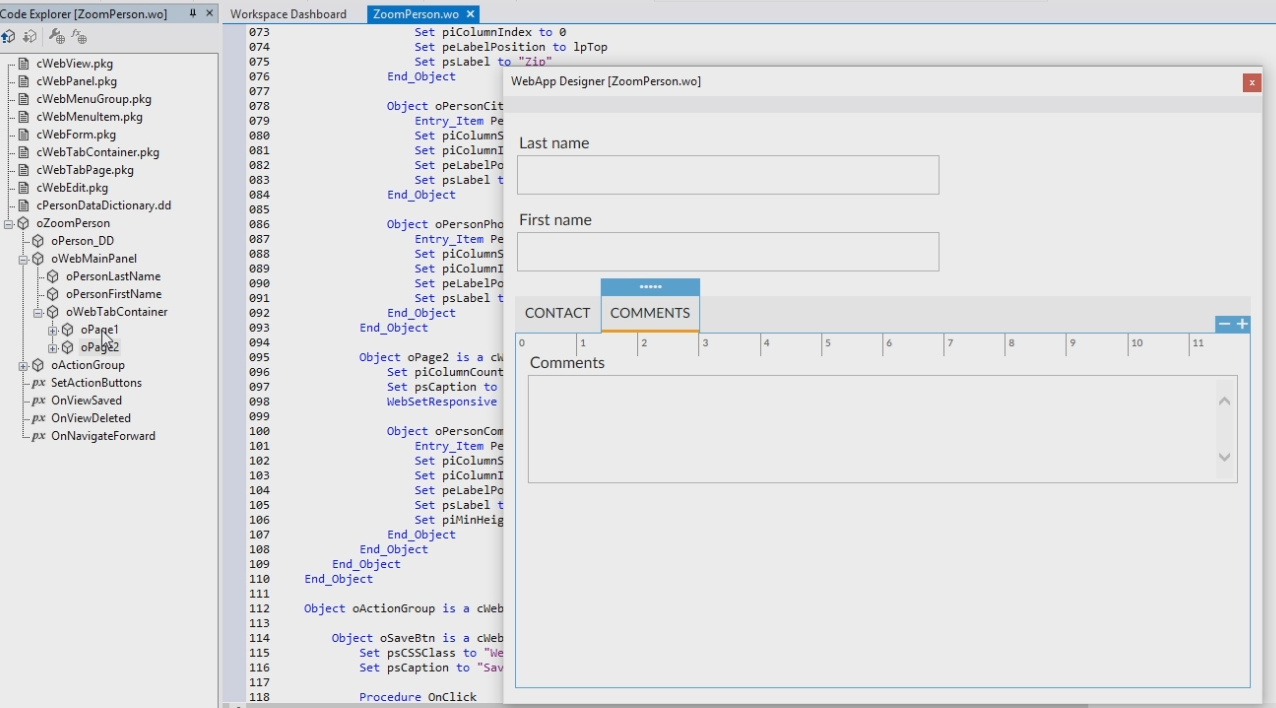Select cPersonDataDictionary.dd in Code Explorer
The height and width of the screenshot is (708, 1276).
pos(103,206)
